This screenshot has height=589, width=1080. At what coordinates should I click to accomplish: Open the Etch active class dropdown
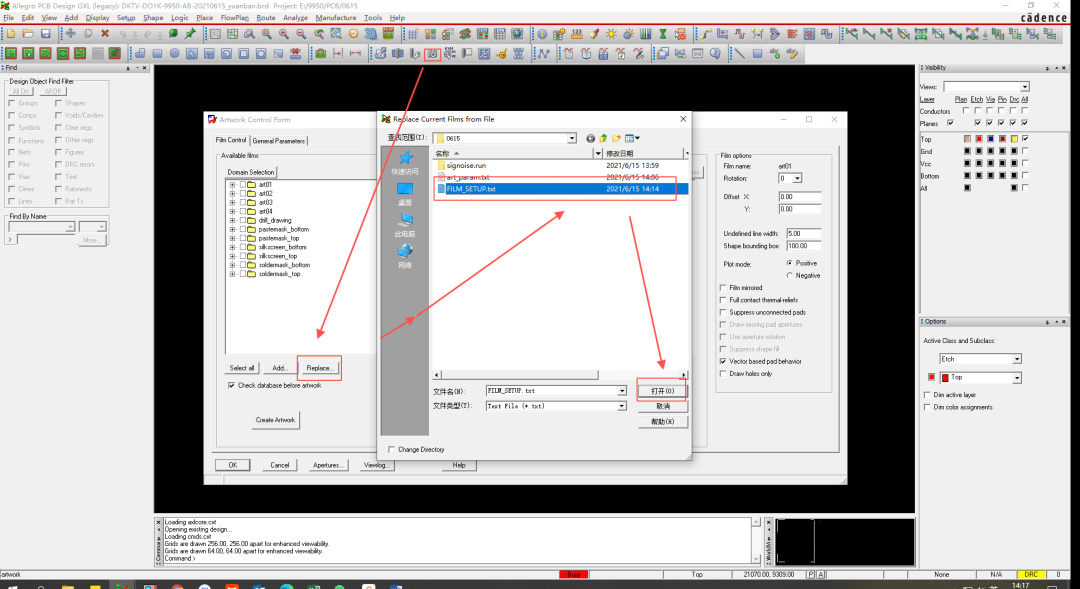(1017, 359)
